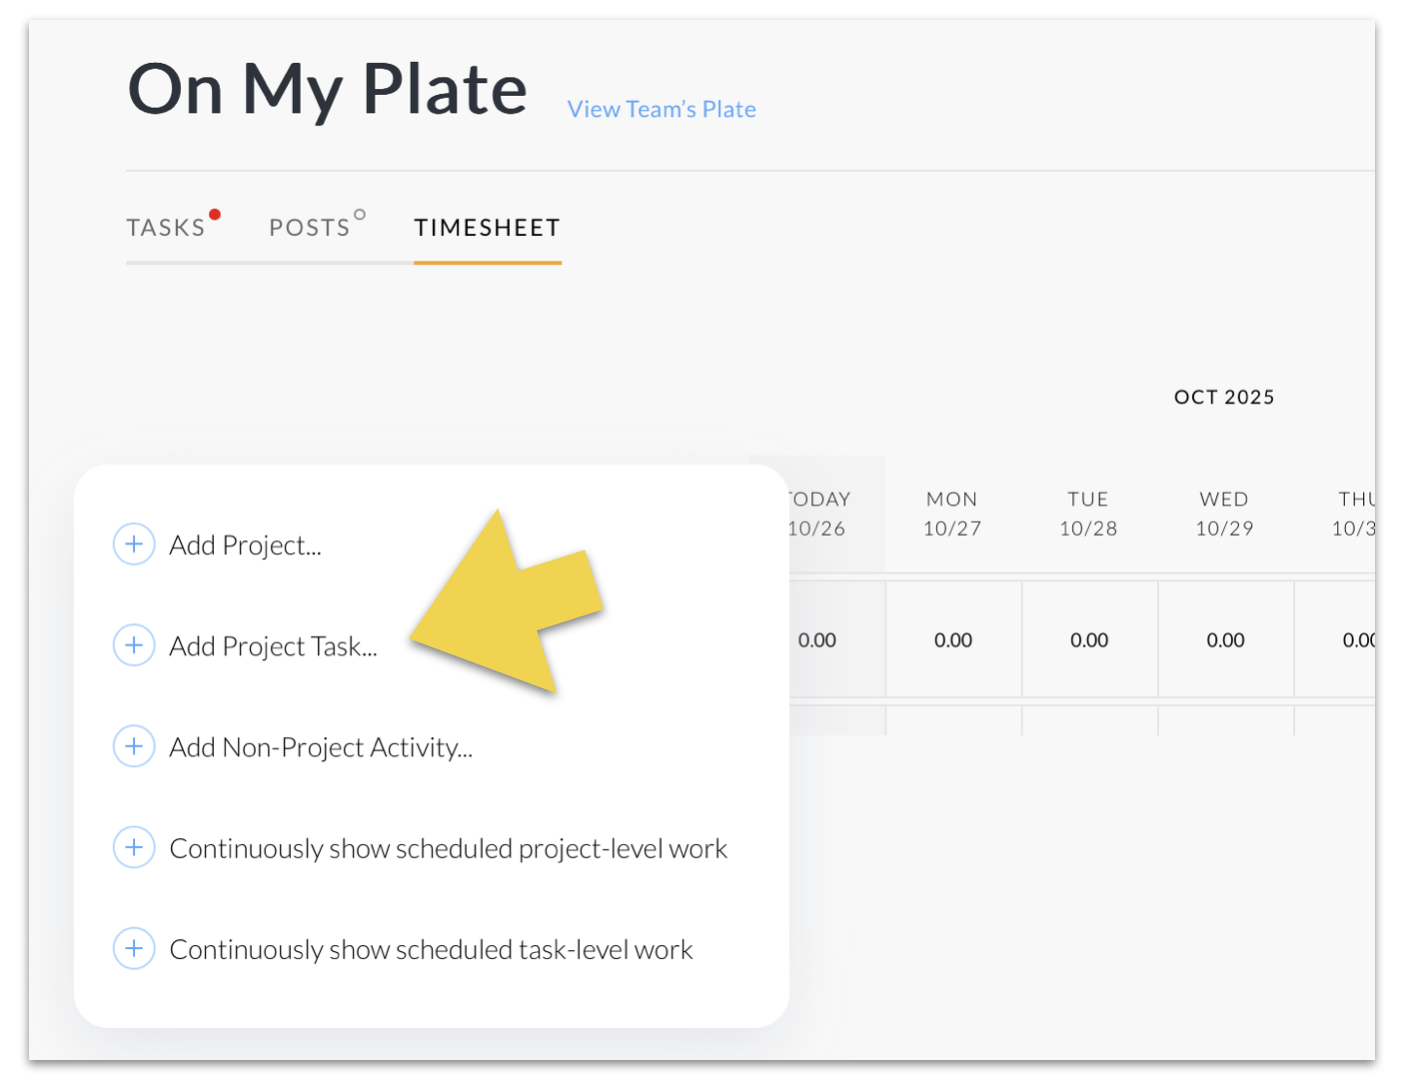Click the MON 10/27 column header
Image resolution: width=1404 pixels, height=1084 pixels.
952,513
